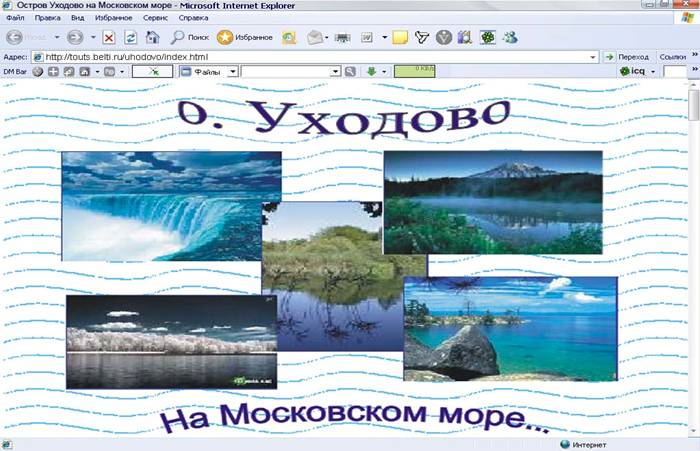Open the address bar dropdown list
The height and width of the screenshot is (451, 700).
[x=592, y=57]
